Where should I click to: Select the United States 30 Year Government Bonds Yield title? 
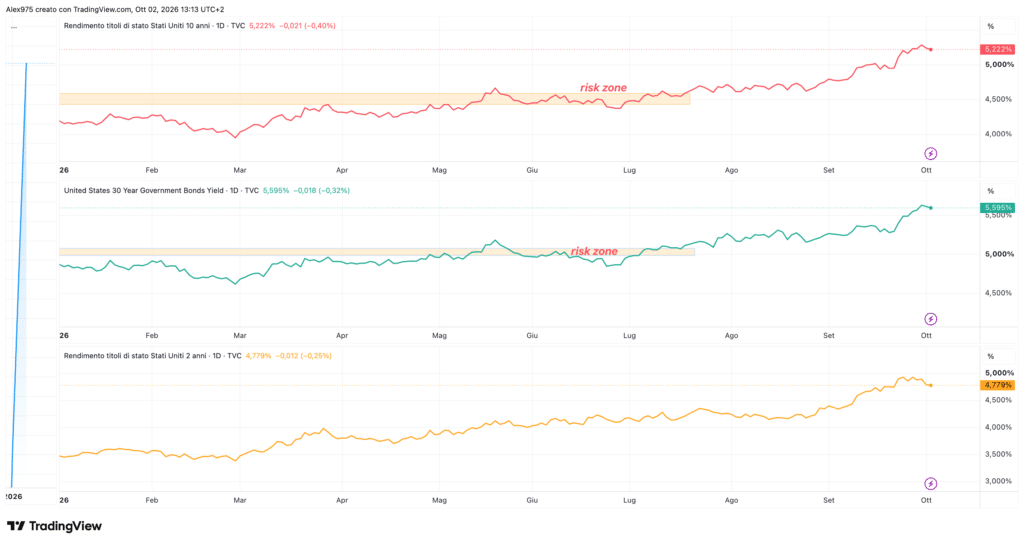click(161, 191)
